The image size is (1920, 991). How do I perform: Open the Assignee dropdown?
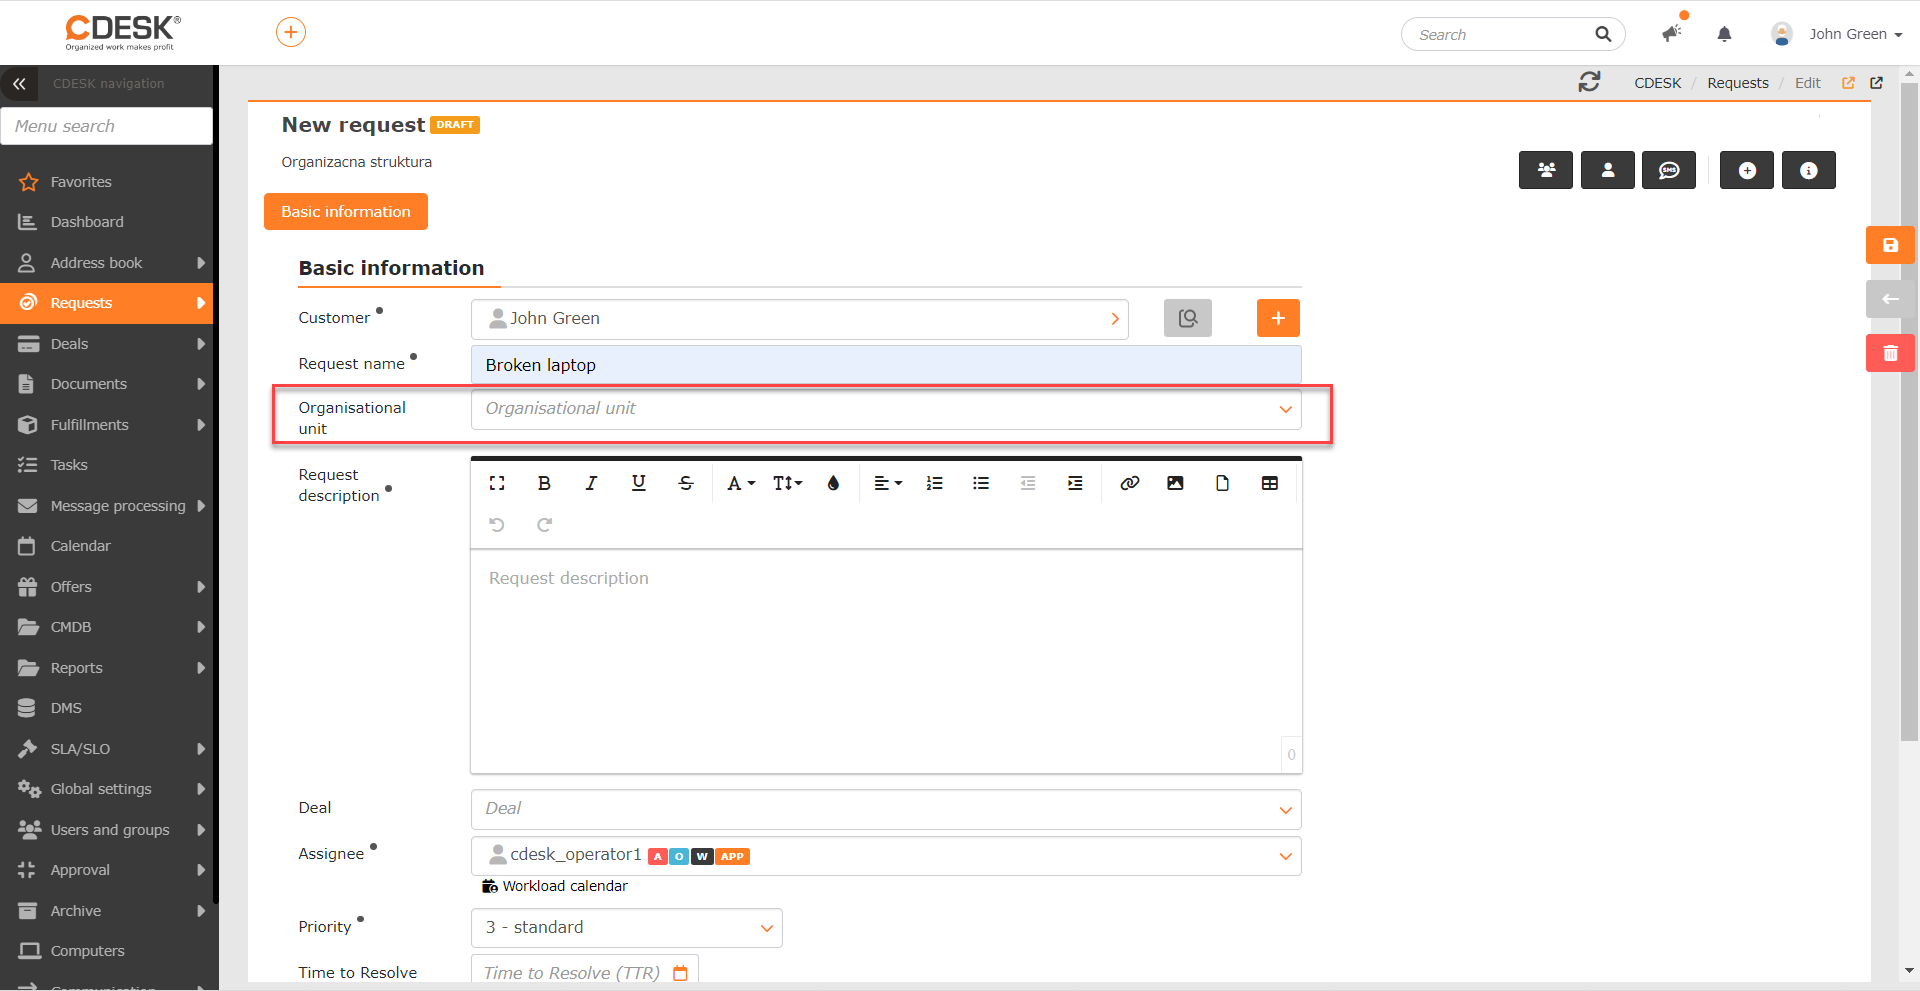click(x=886, y=855)
